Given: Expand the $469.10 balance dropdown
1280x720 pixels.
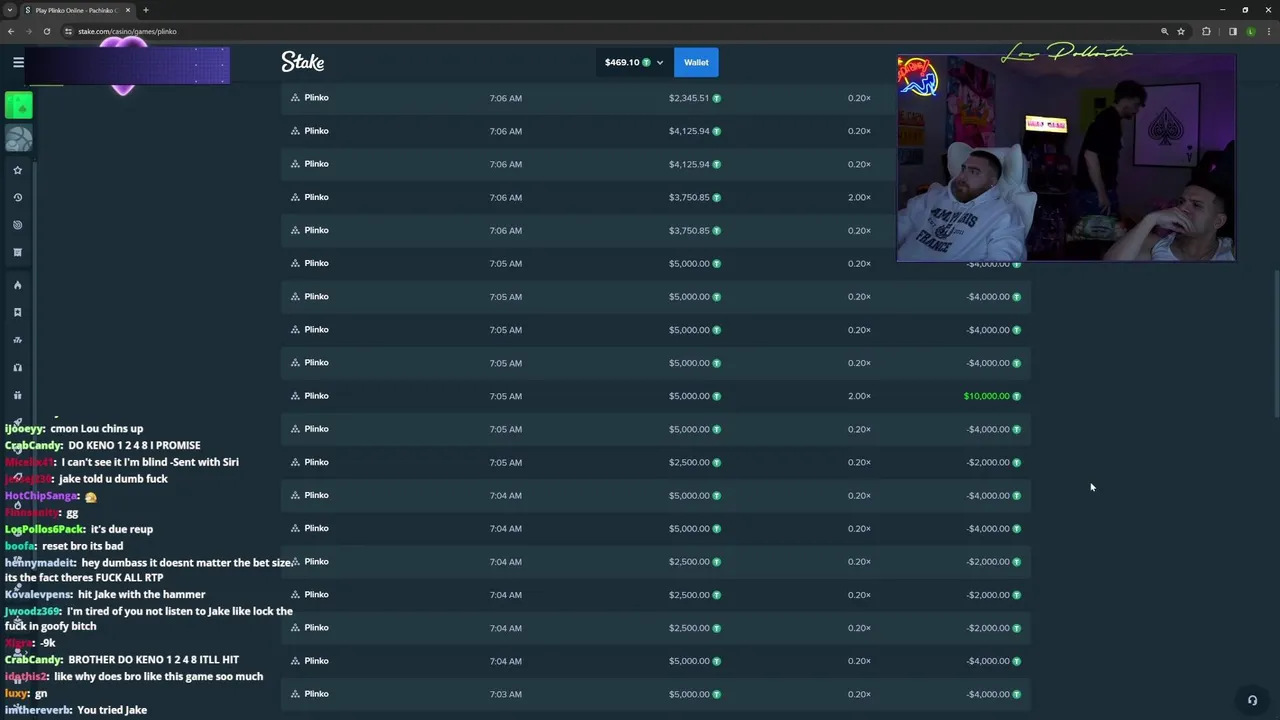Looking at the screenshot, I should tap(634, 62).
